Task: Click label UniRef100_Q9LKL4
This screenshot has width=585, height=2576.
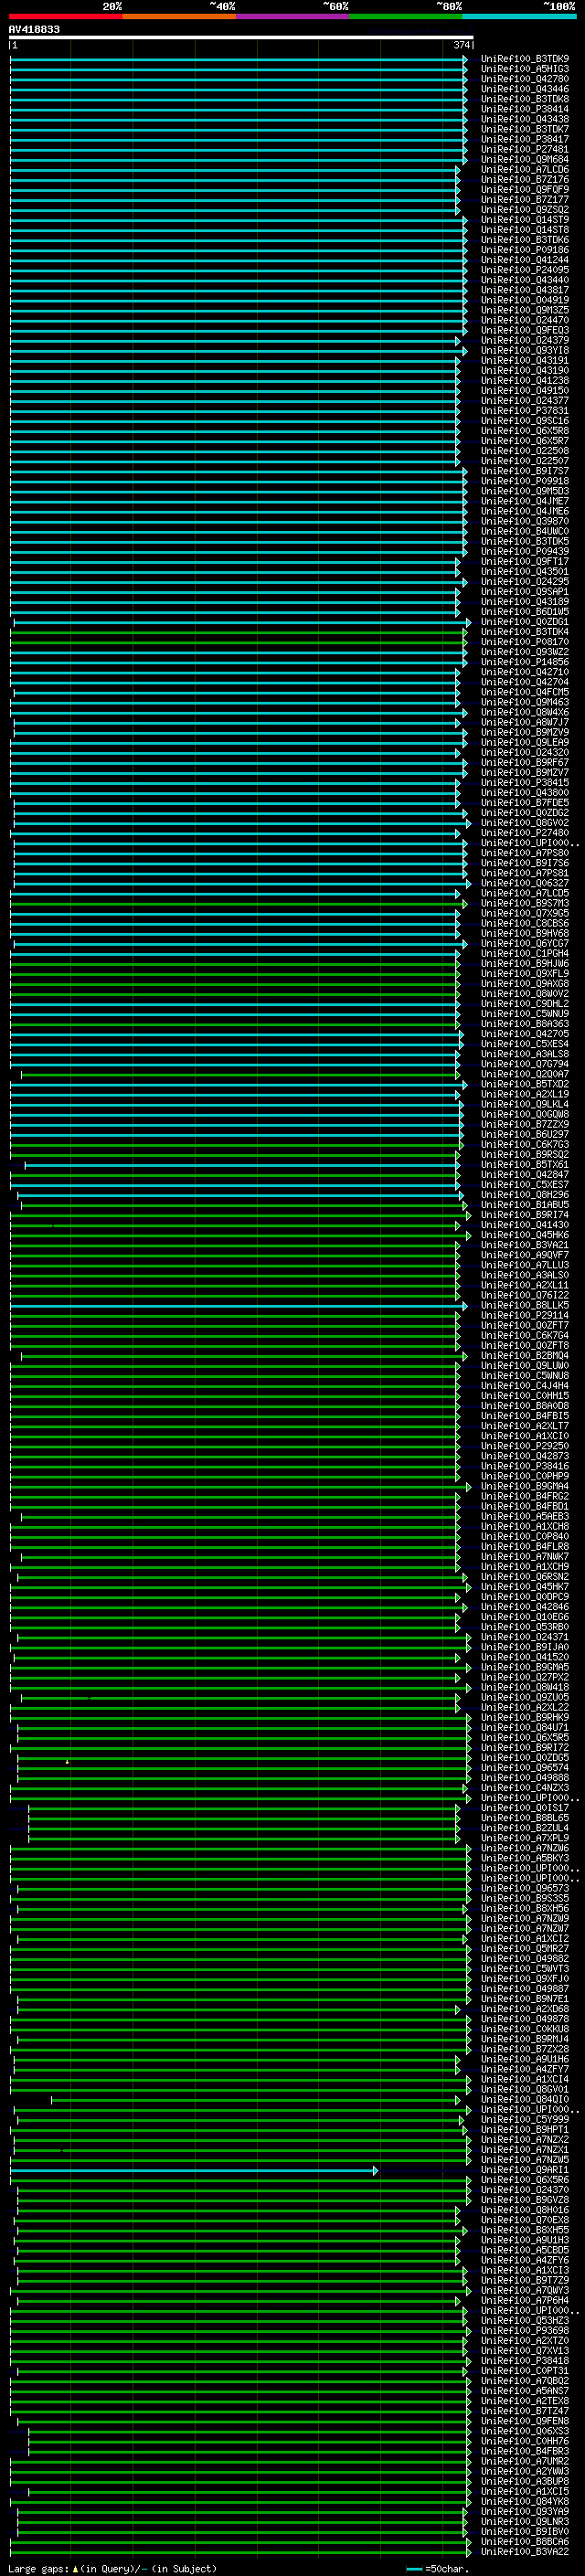Action: pos(525,1104)
